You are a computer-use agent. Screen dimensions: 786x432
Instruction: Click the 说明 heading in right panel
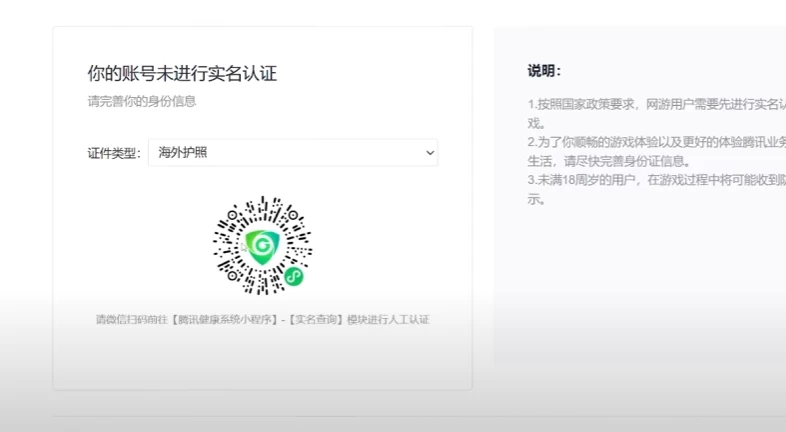click(x=544, y=71)
